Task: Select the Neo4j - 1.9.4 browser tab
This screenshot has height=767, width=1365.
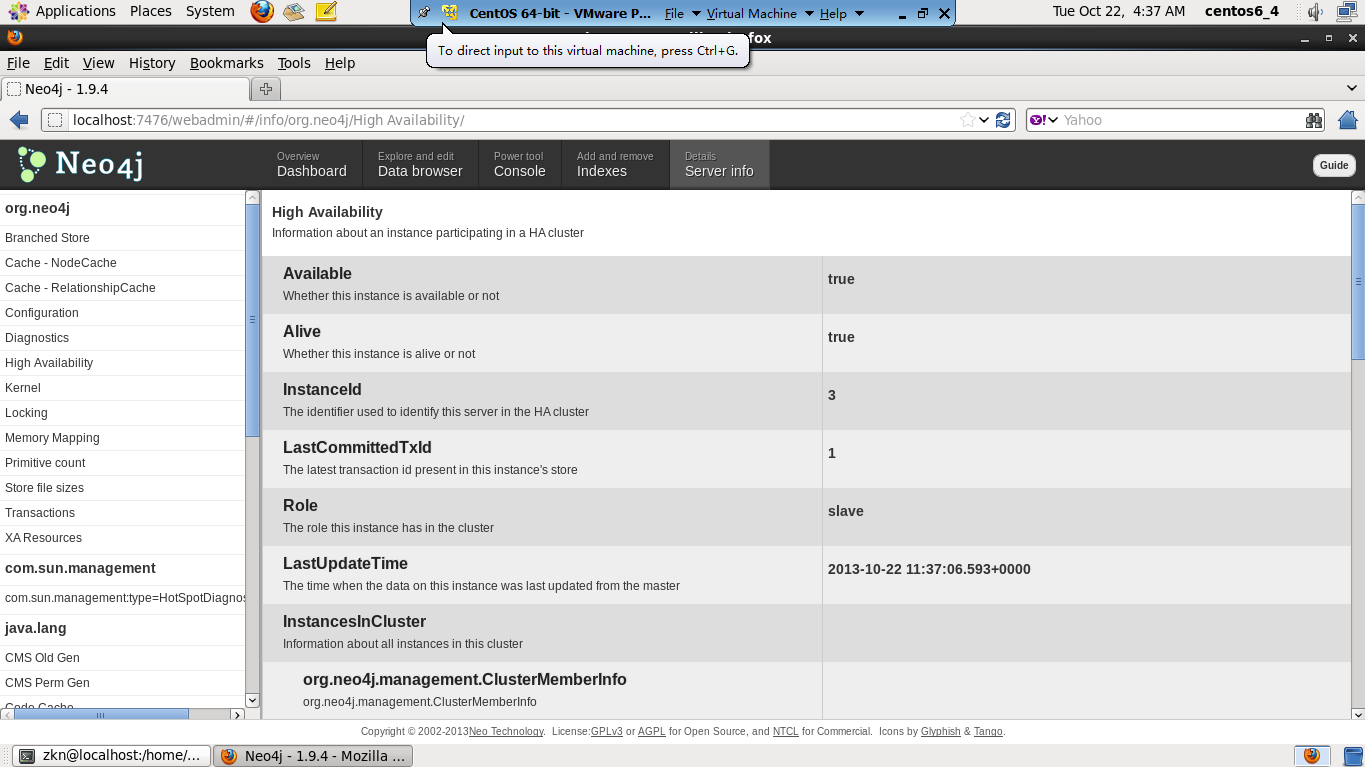Action: (124, 89)
